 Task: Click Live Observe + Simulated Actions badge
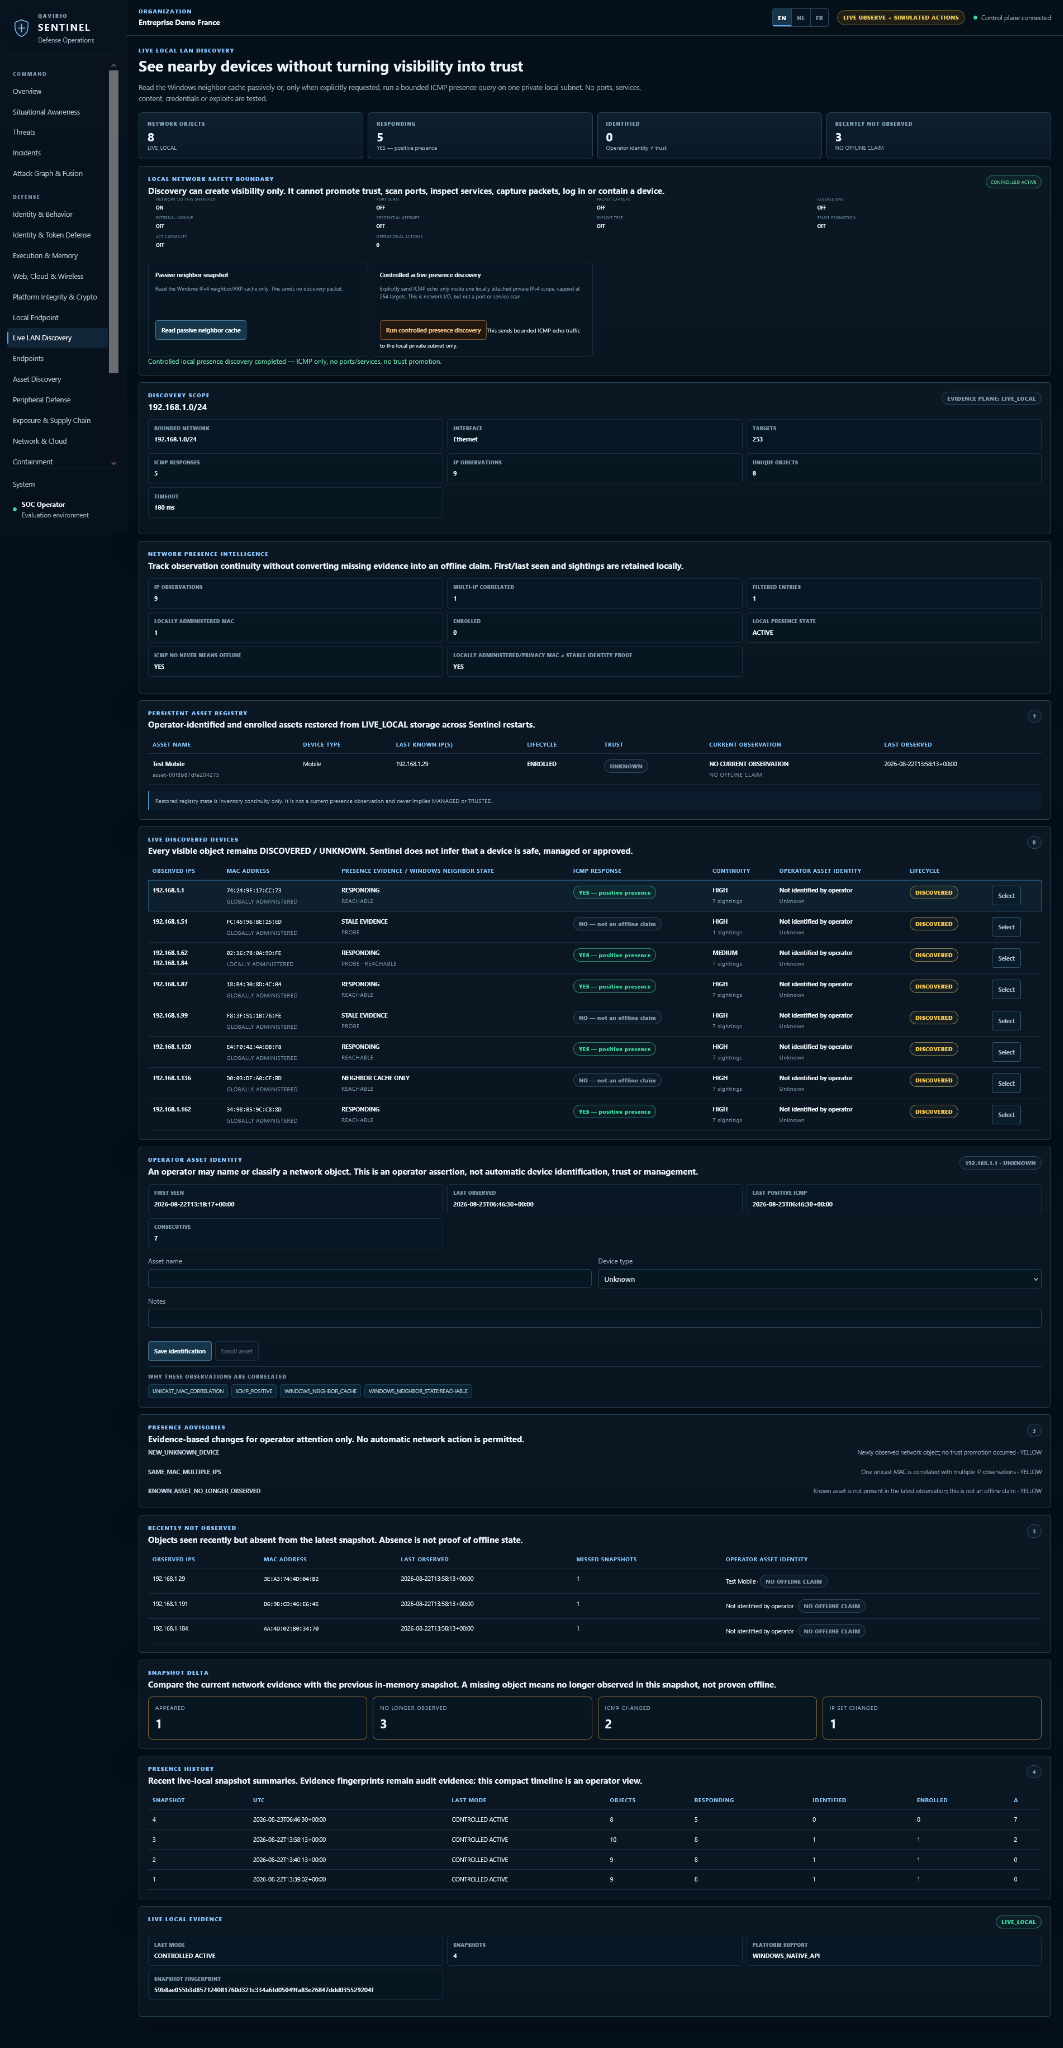900,17
